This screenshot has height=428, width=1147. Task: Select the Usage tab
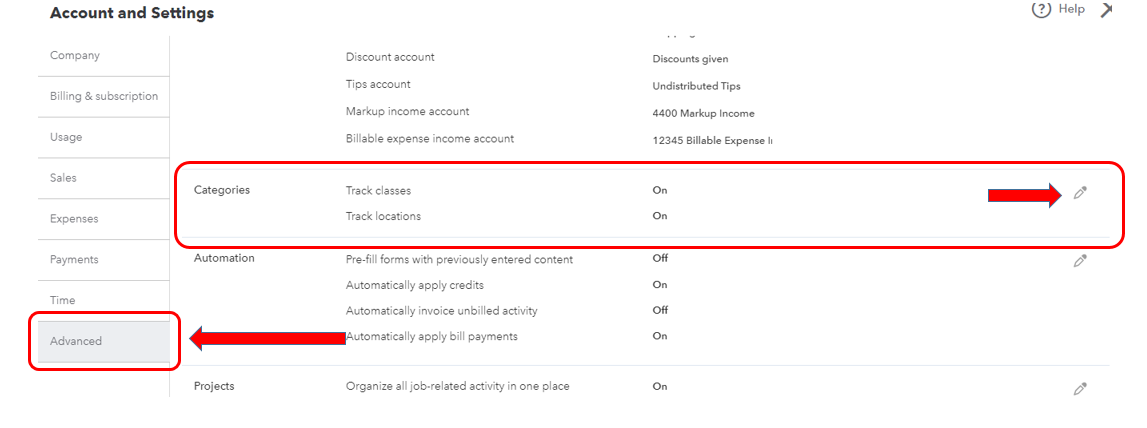tap(66, 137)
